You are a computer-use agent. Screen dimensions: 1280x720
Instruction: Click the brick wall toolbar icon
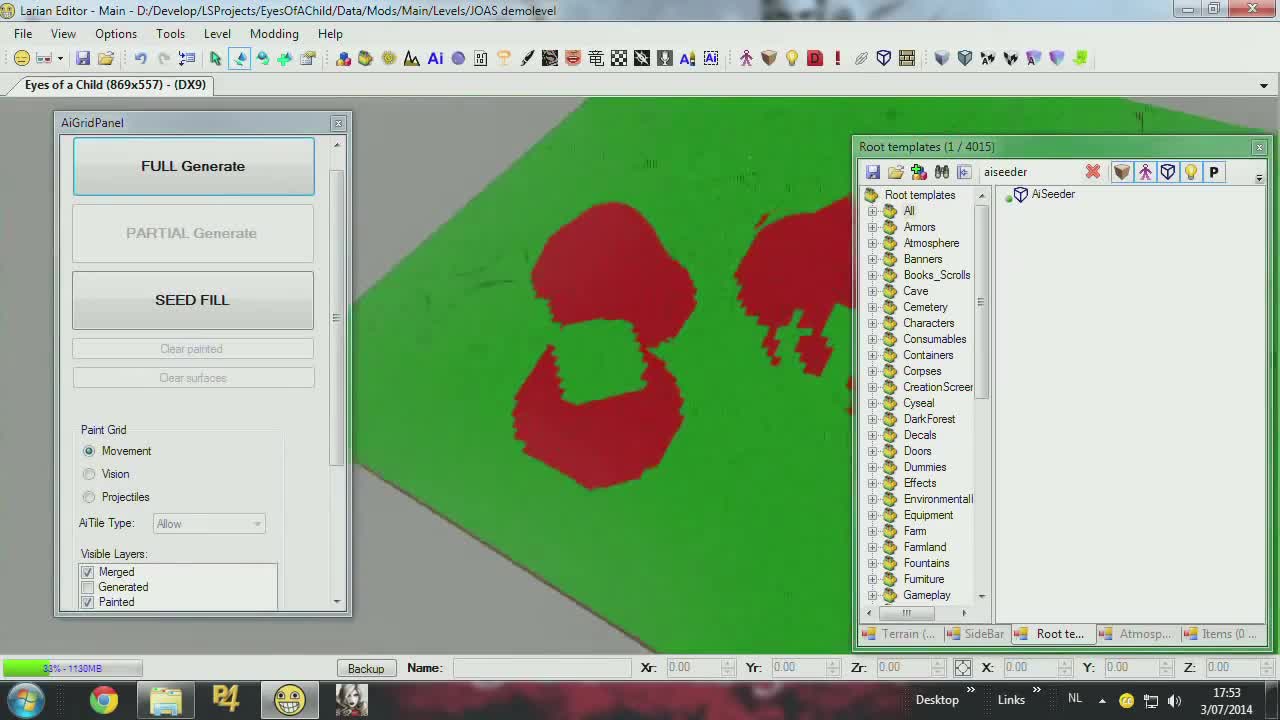[x=907, y=59]
